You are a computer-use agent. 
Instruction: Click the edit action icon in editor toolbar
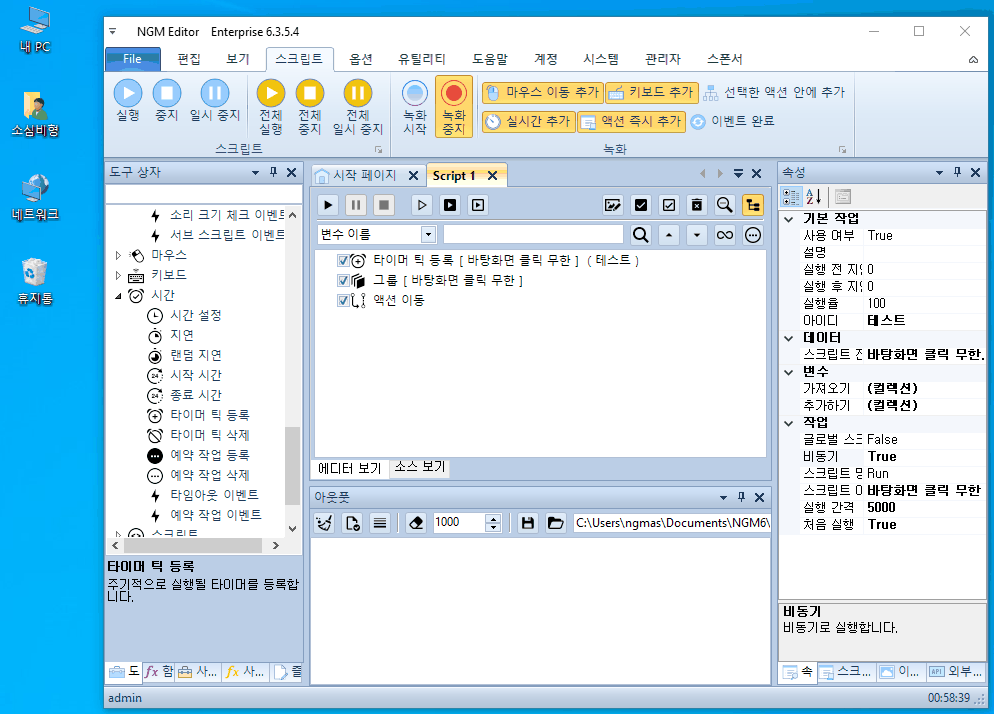coord(613,205)
